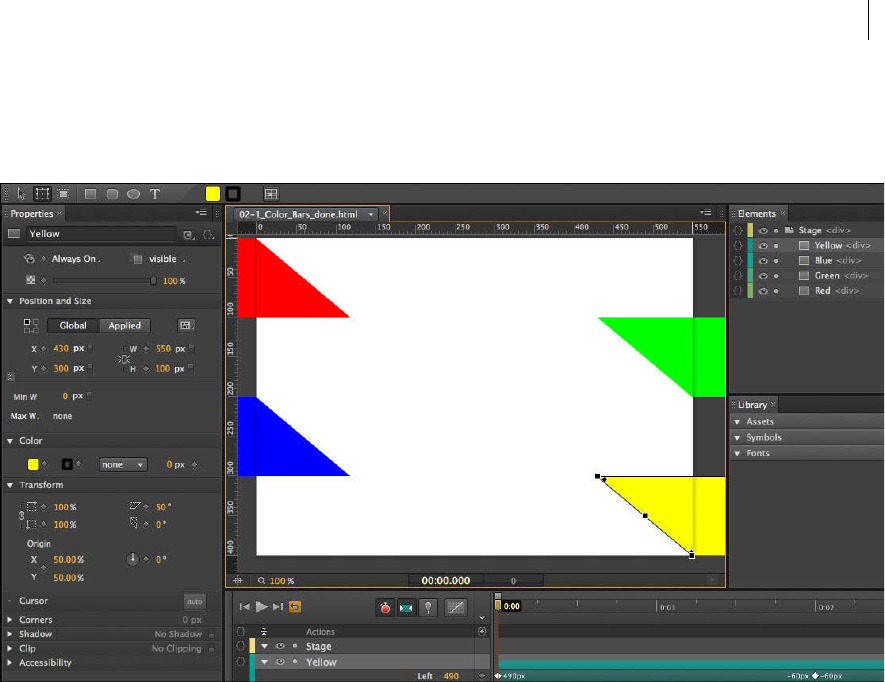885x682 pixels.
Task: Switch to Global coordinates
Action: (x=73, y=325)
